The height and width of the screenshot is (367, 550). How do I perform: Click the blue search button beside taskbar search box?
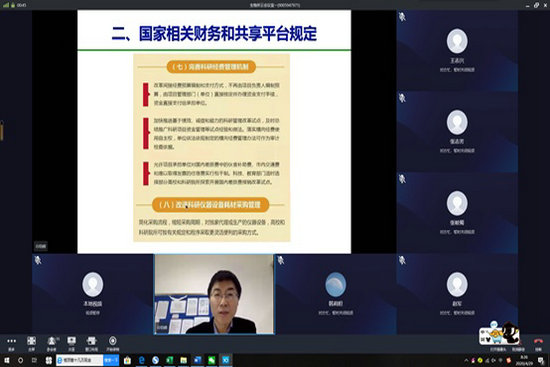tap(111, 360)
